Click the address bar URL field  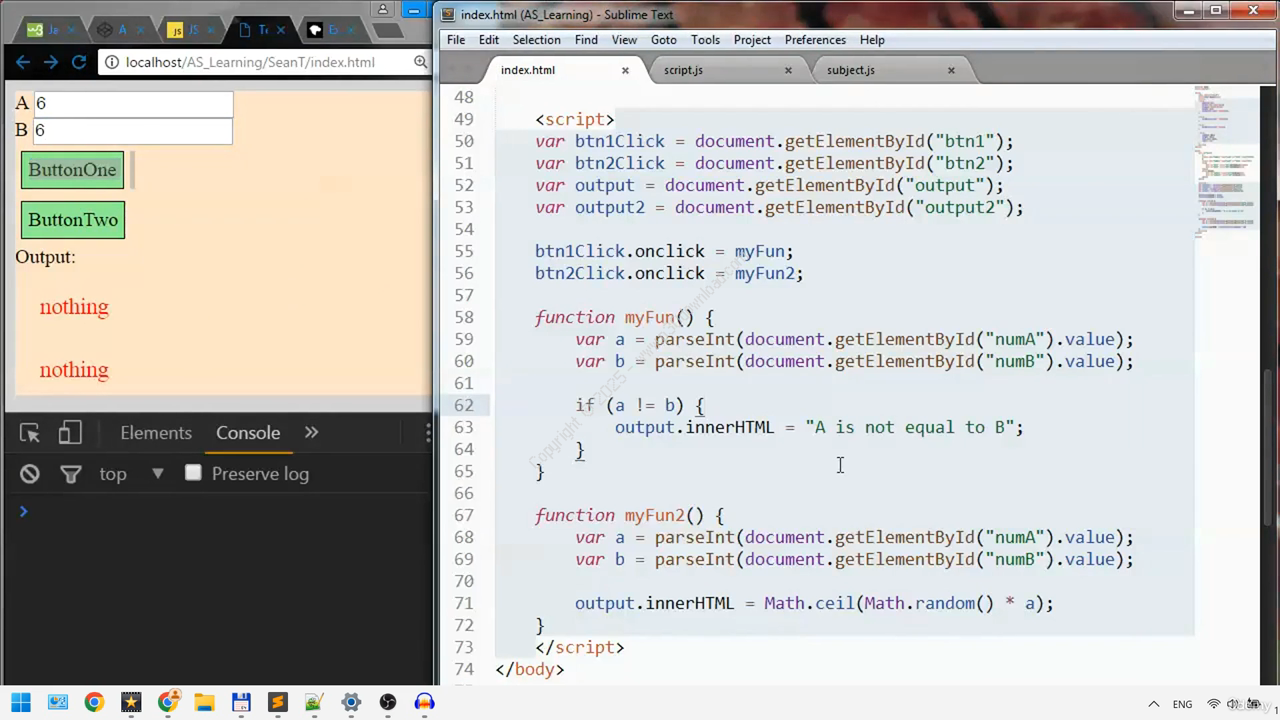250,62
